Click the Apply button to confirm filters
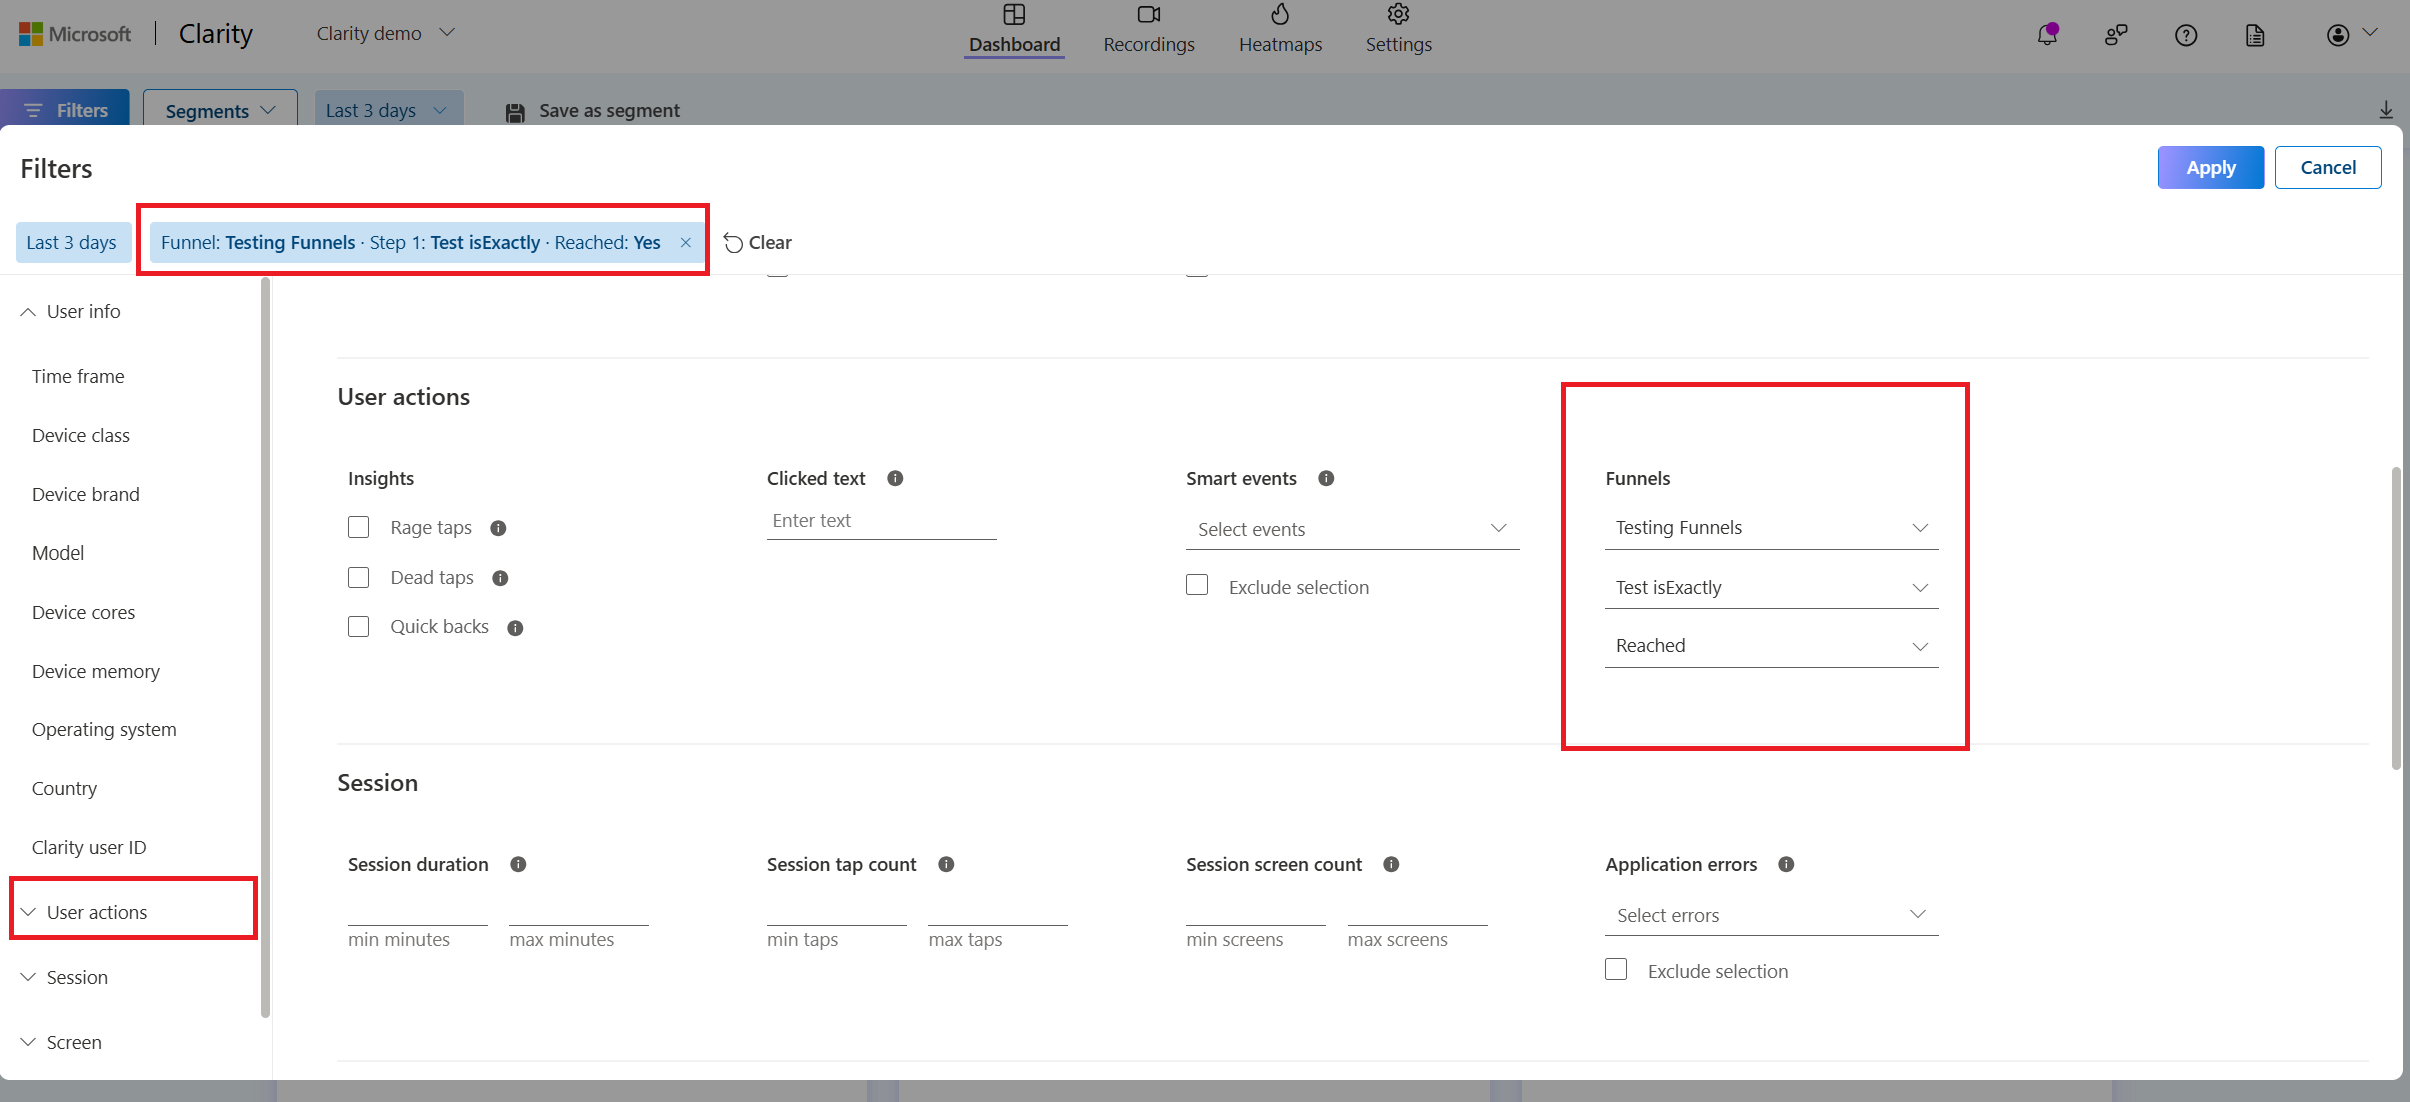The height and width of the screenshot is (1102, 2410). [2210, 166]
